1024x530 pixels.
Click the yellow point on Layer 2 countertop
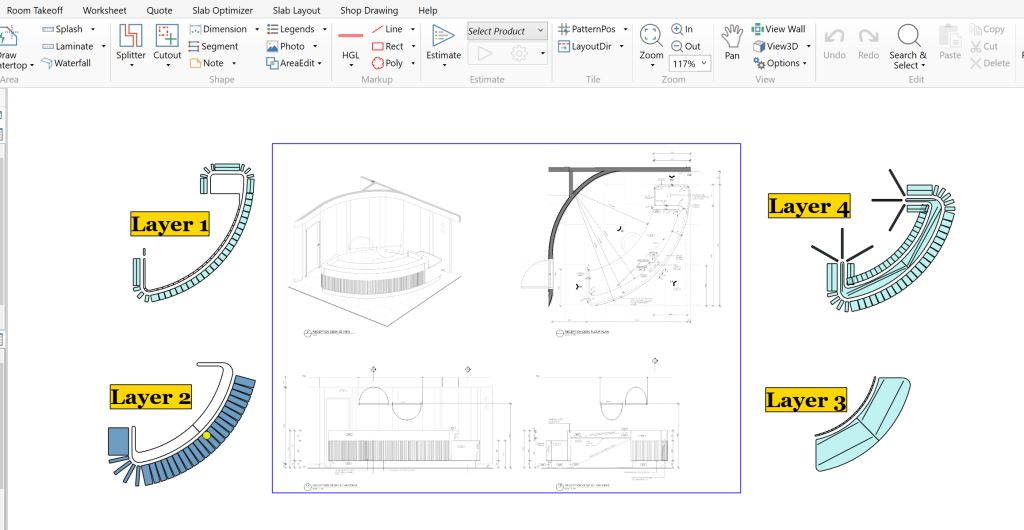click(x=206, y=435)
